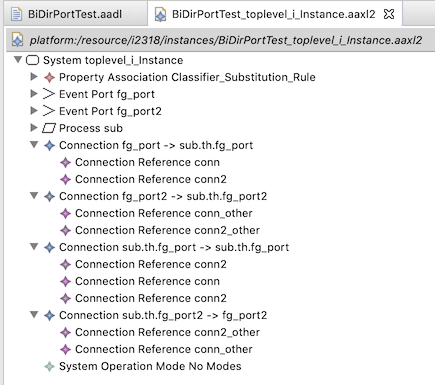
Task: Click the Event Port fg_port arrow icon
Action: [x=49, y=94]
